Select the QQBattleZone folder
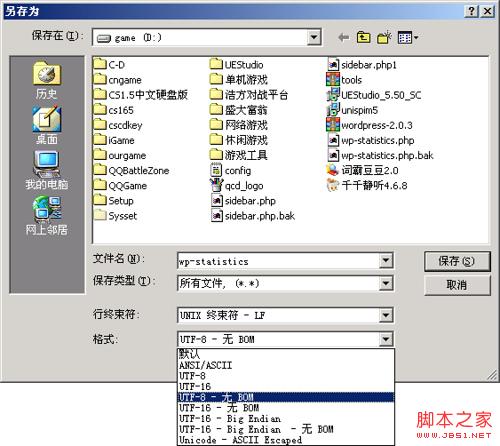 point(131,171)
